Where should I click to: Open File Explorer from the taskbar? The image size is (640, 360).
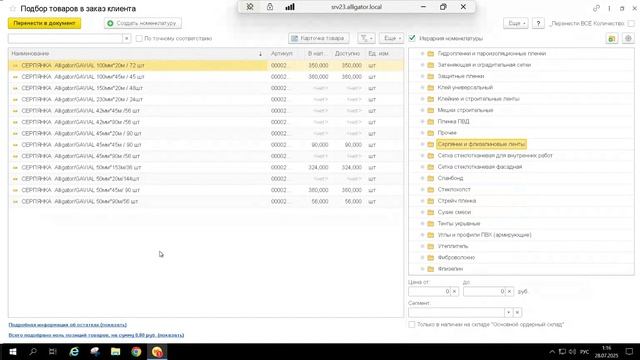point(116,352)
